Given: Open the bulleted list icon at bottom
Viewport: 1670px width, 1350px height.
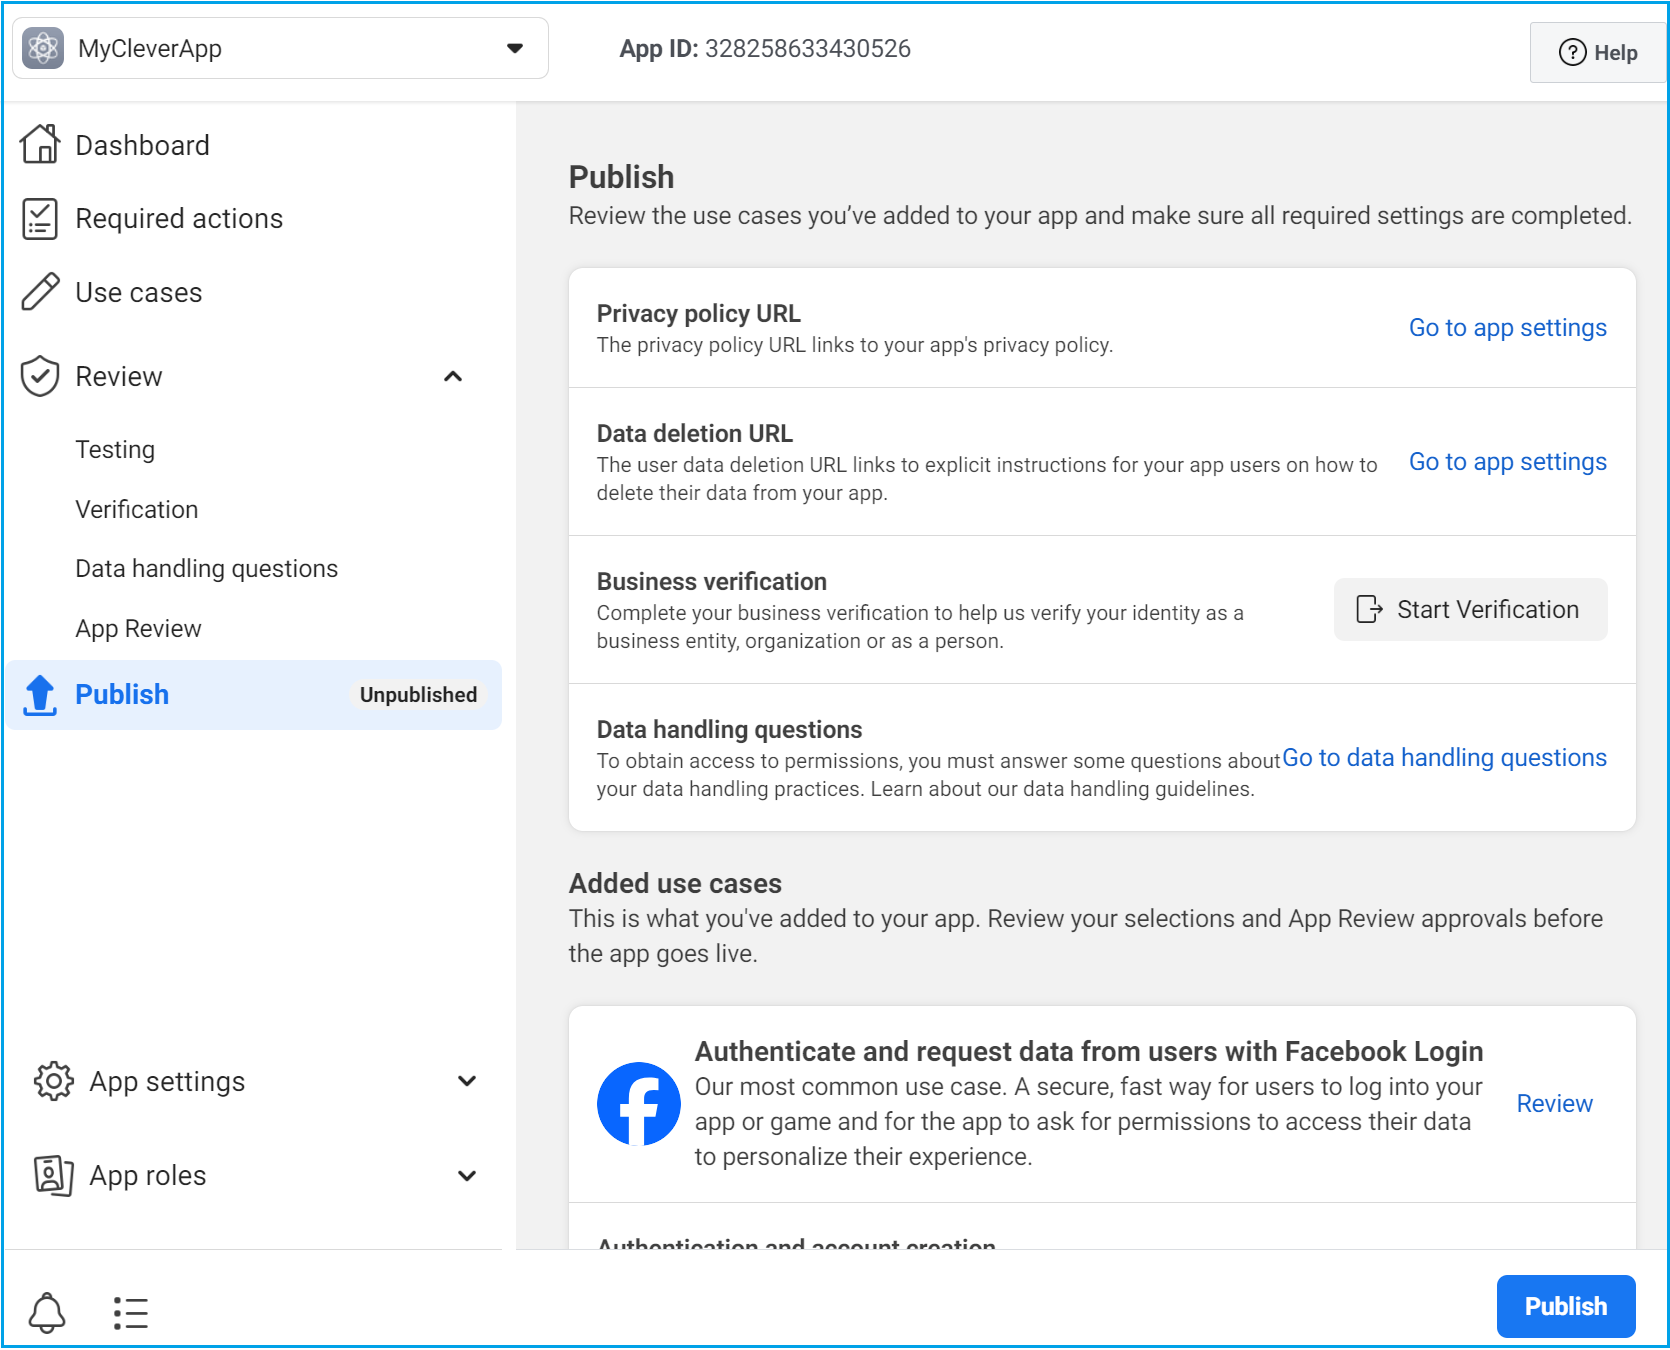Looking at the screenshot, I should 131,1313.
